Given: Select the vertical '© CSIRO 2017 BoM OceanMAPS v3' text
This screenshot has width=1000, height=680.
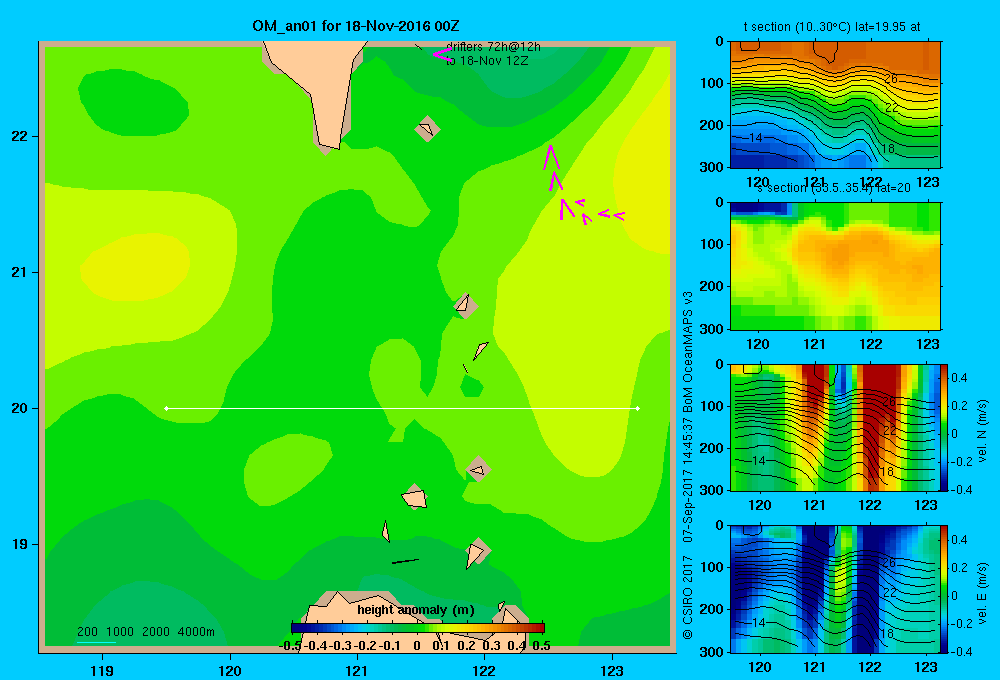Looking at the screenshot, I should click(688, 466).
